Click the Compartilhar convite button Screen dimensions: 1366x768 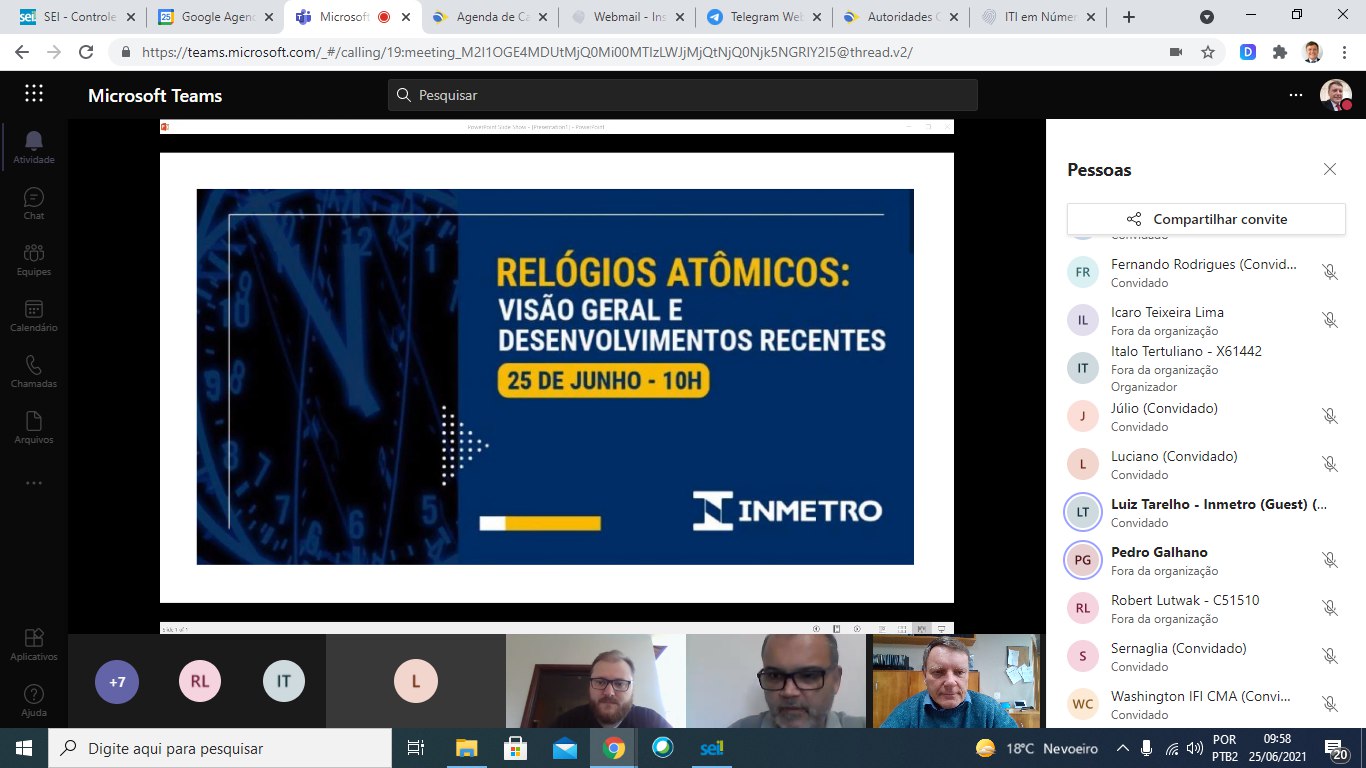(1206, 218)
